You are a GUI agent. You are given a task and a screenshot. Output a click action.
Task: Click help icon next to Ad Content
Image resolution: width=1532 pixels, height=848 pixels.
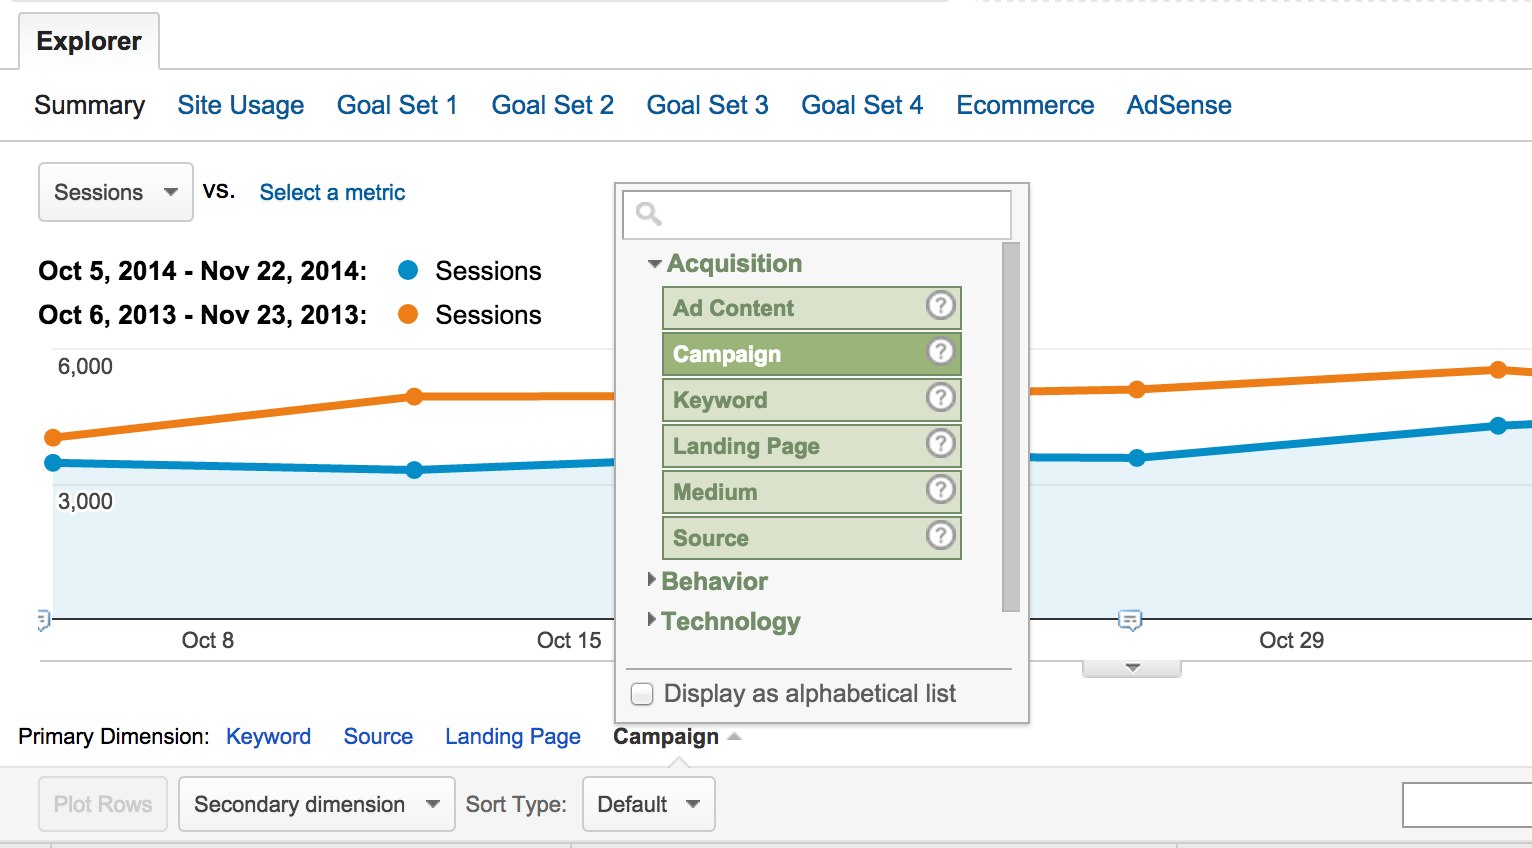[940, 306]
